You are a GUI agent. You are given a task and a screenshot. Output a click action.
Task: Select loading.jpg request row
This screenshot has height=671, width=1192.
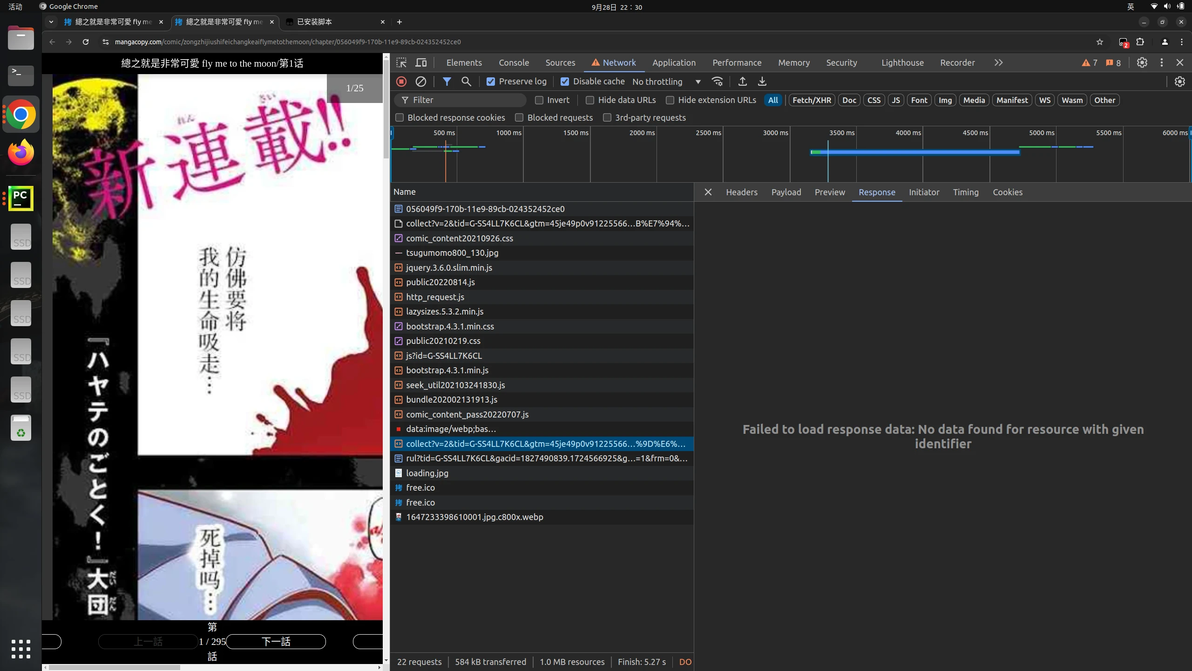coord(542,473)
